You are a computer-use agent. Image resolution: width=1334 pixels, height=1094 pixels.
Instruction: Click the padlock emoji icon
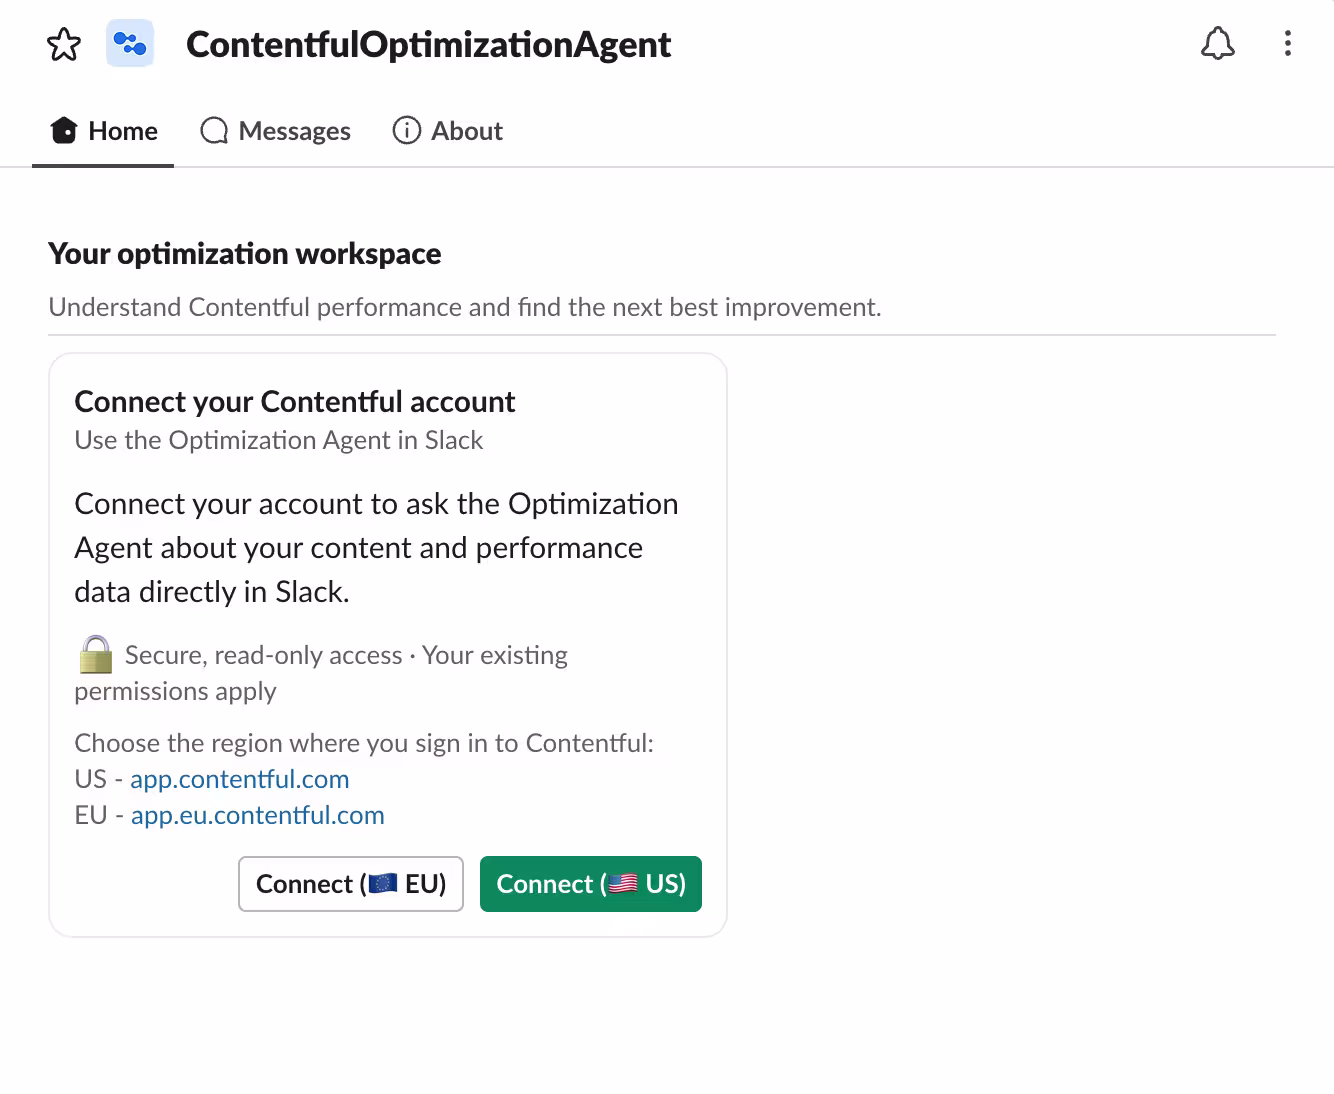pyautogui.click(x=96, y=655)
